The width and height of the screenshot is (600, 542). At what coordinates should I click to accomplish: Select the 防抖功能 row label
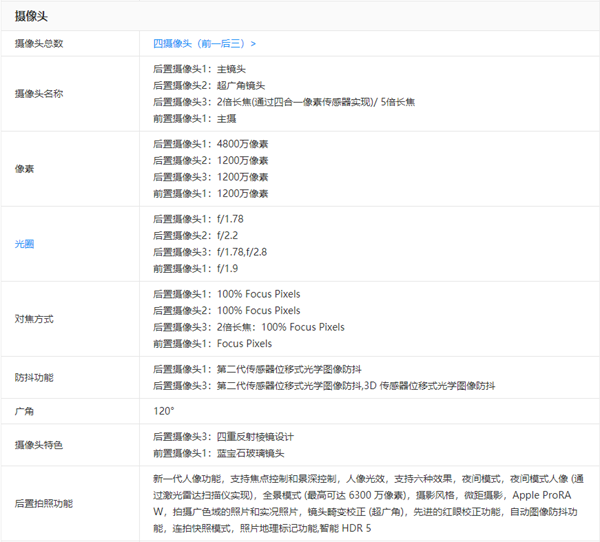click(x=34, y=378)
